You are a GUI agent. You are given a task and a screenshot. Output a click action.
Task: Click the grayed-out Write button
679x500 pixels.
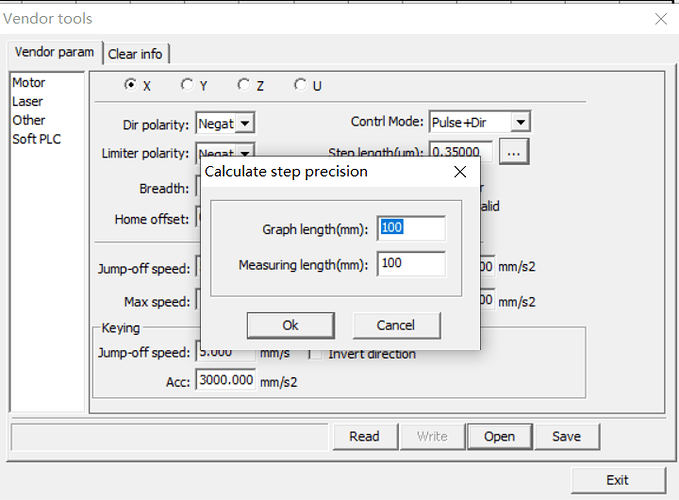432,436
